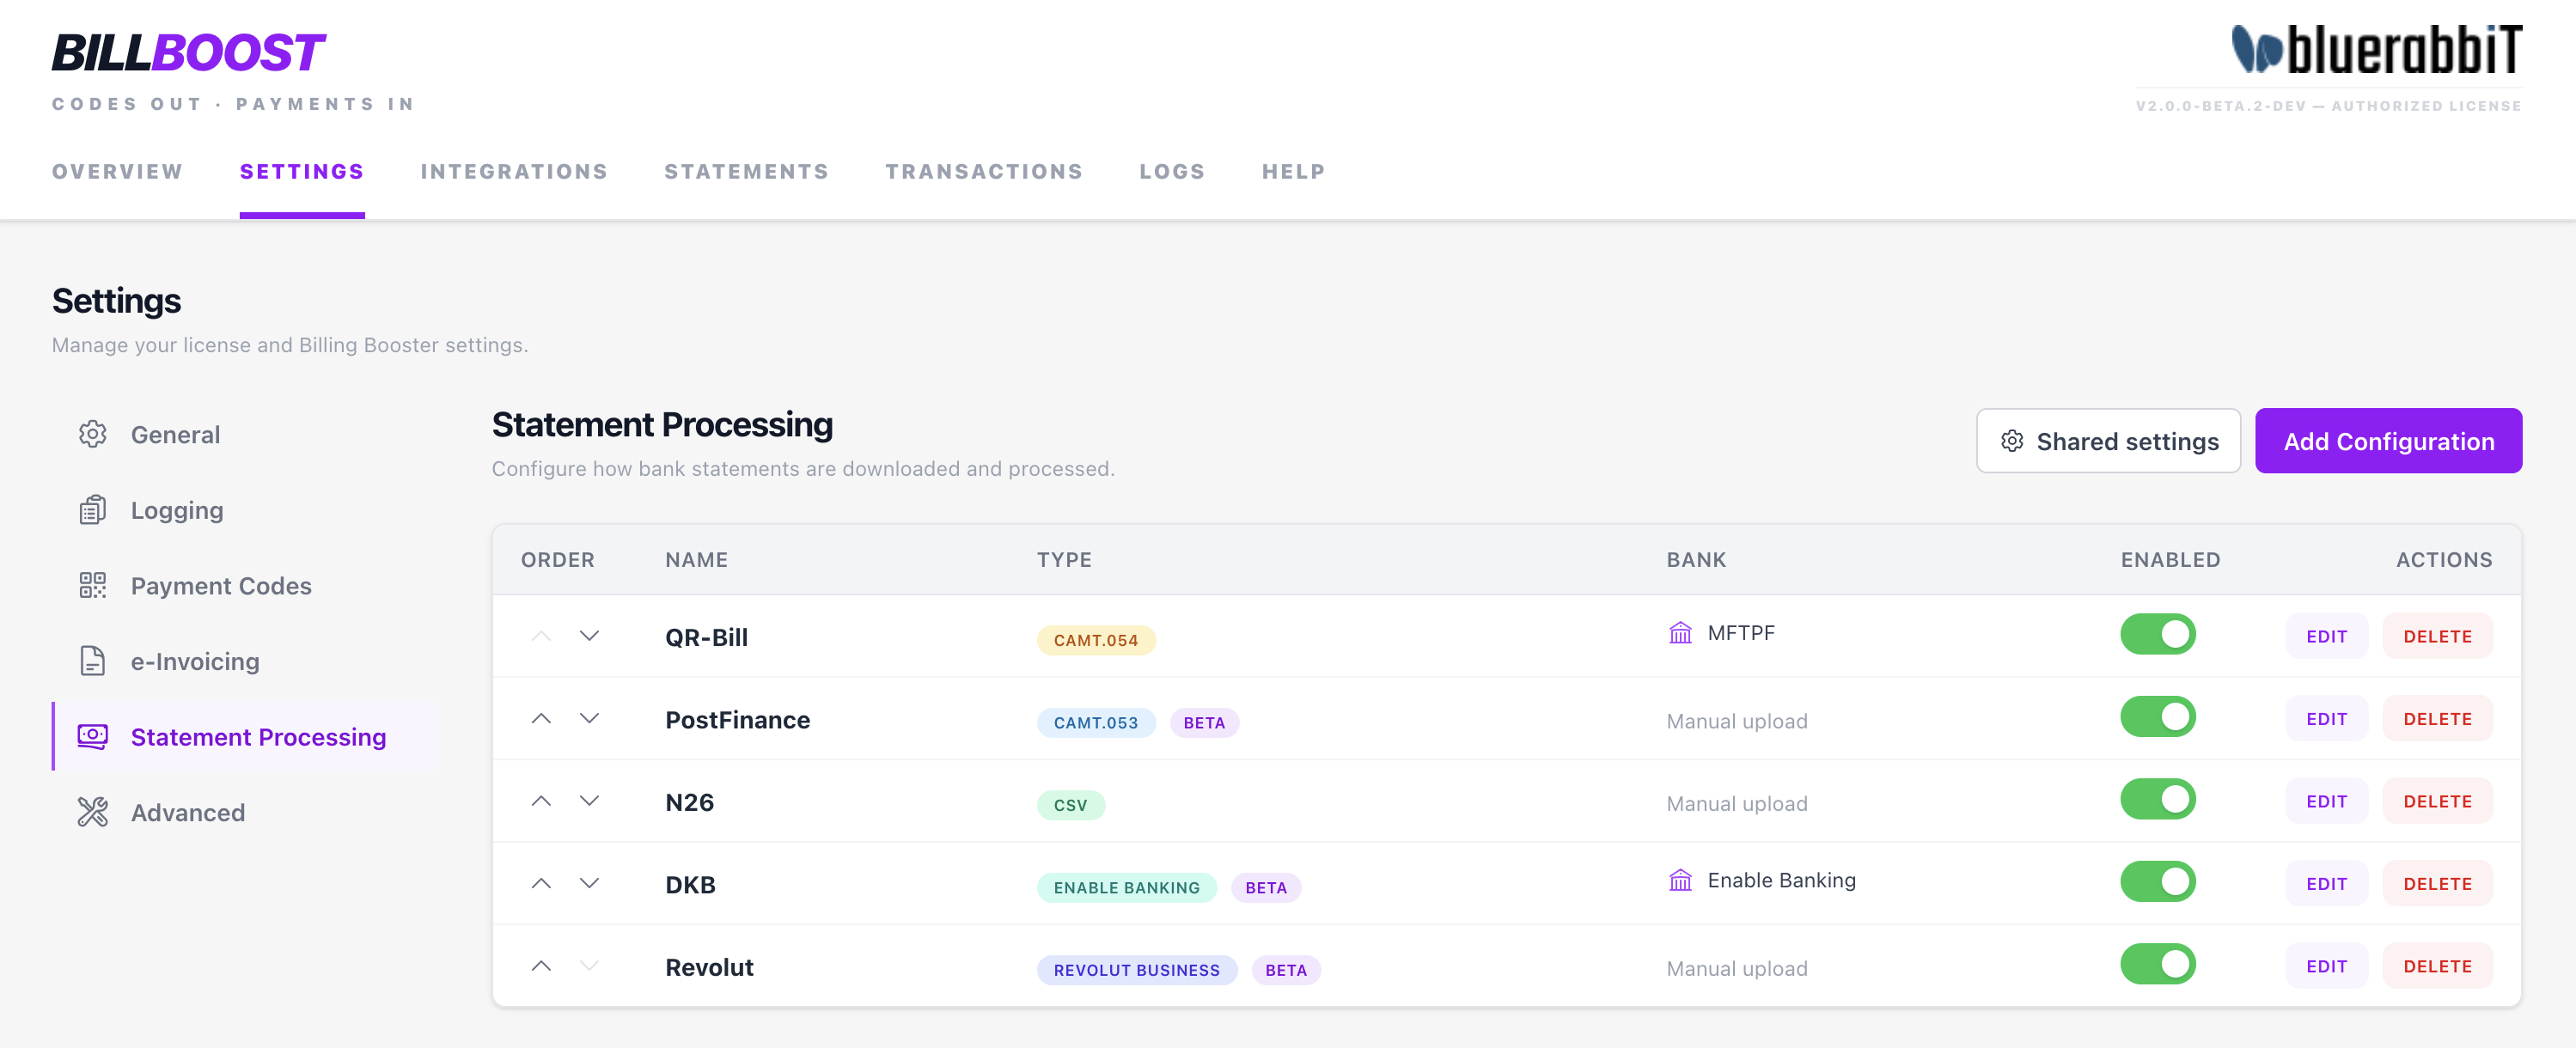Open Shared settings
This screenshot has width=2576, height=1048.
(x=2108, y=441)
